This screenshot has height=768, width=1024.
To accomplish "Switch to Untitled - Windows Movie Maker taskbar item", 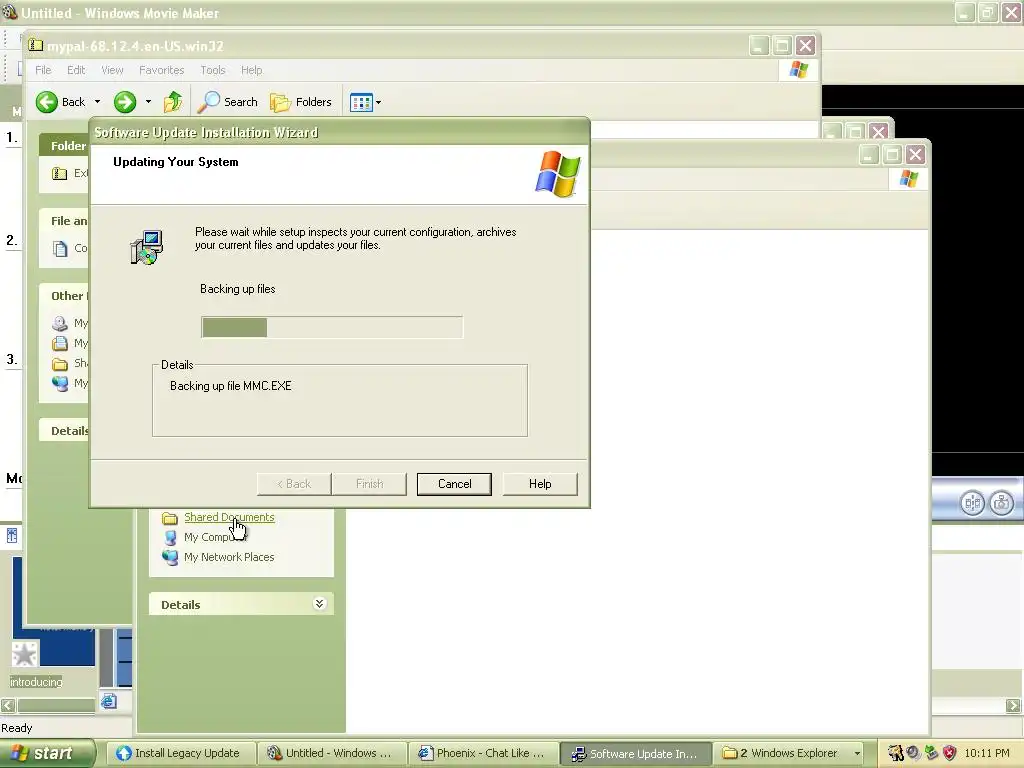I will point(332,753).
